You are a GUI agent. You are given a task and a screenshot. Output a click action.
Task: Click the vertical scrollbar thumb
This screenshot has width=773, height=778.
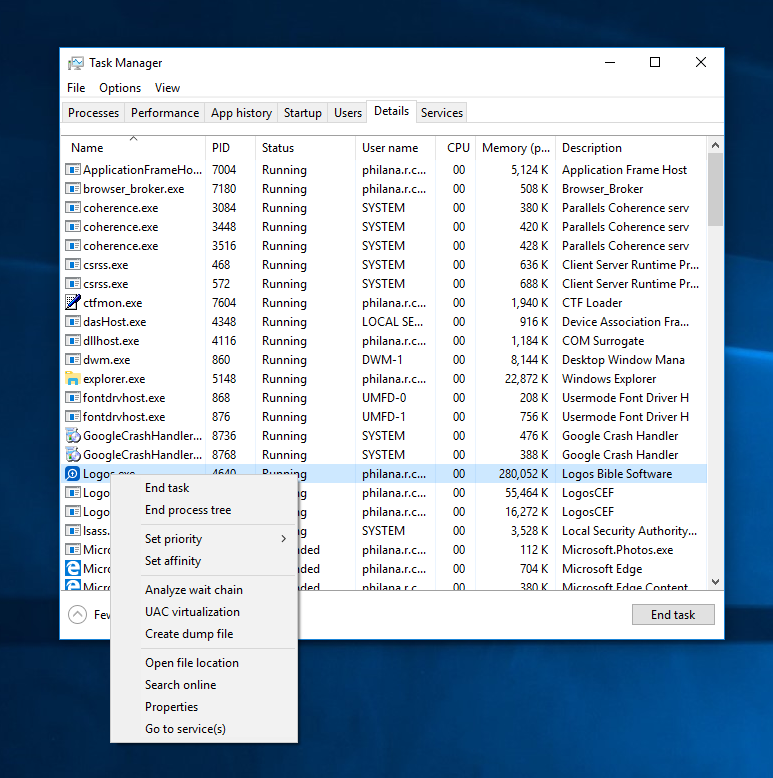(715, 189)
